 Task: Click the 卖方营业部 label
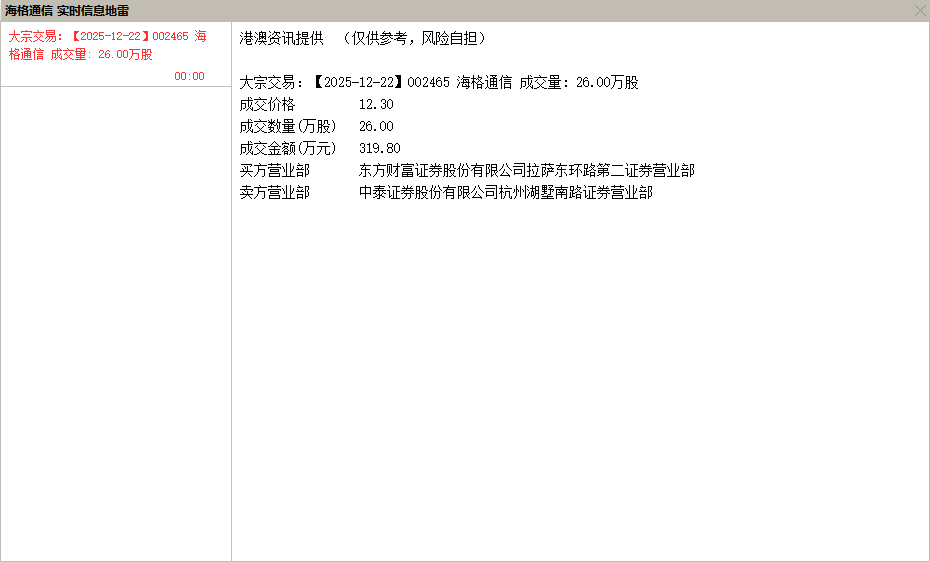pyautogui.click(x=274, y=193)
